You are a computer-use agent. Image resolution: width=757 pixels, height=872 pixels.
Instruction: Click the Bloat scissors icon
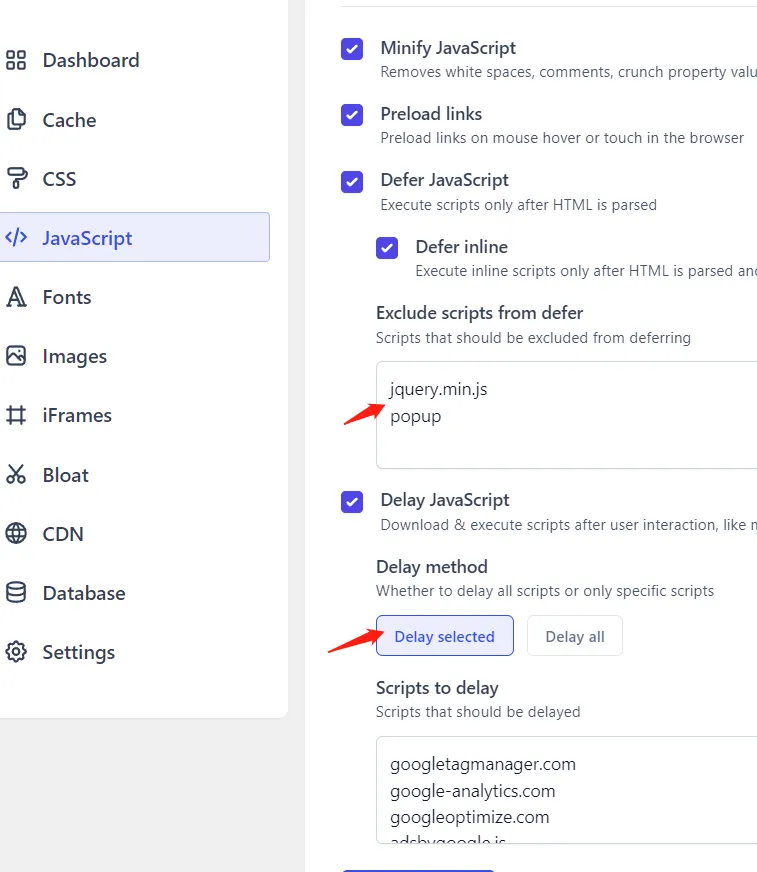(x=16, y=475)
